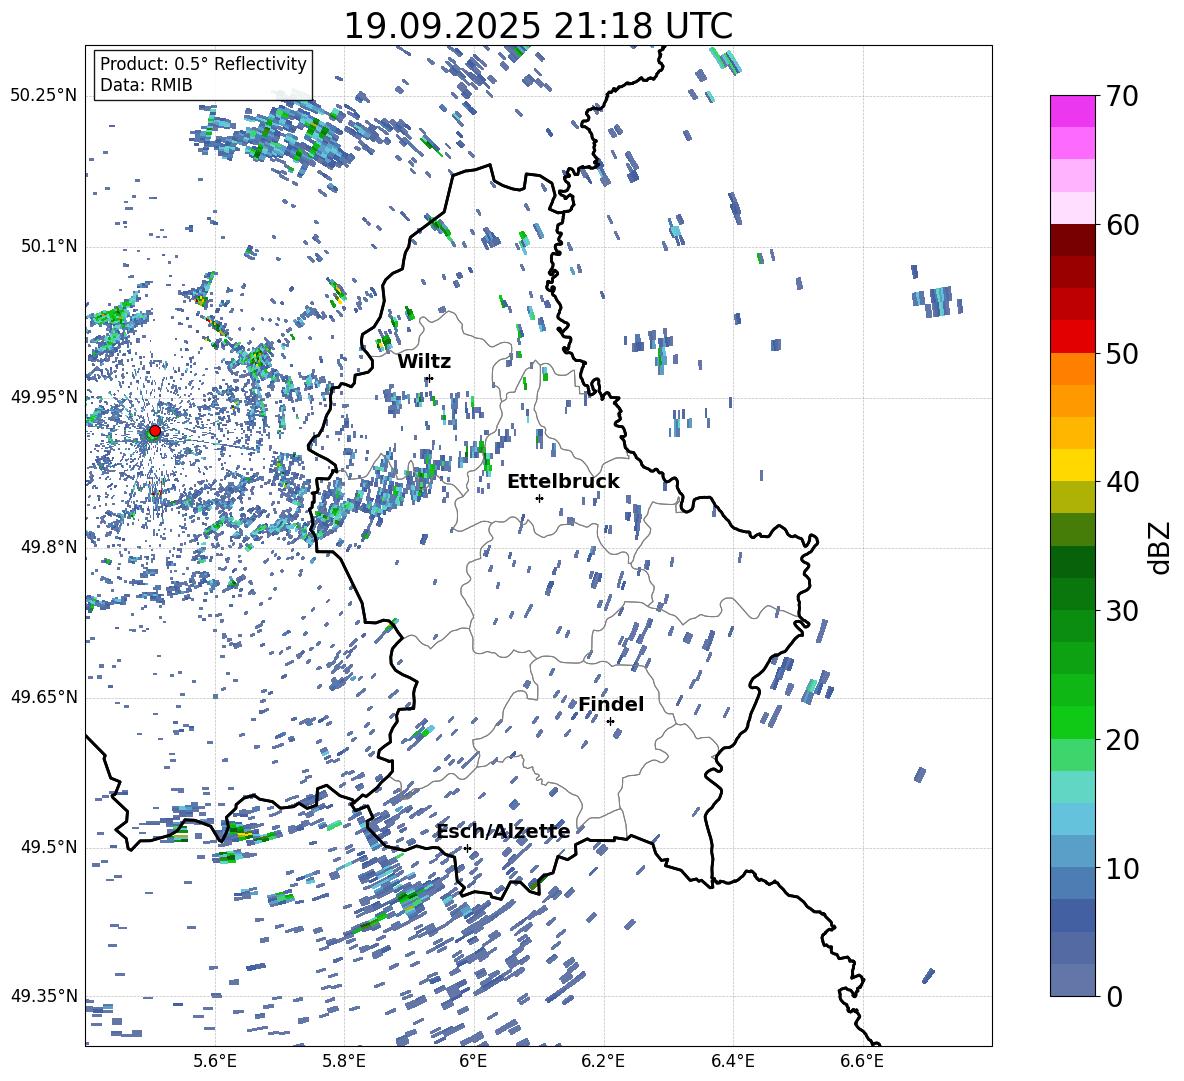Click the cross marker below Esch/Alzette

[x=467, y=848]
